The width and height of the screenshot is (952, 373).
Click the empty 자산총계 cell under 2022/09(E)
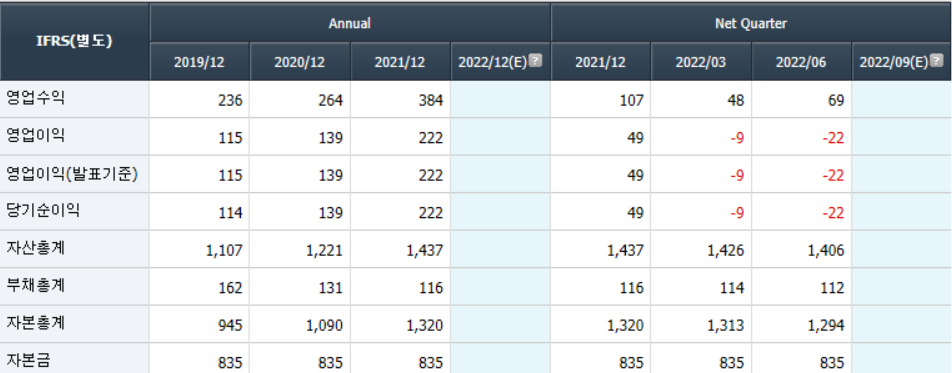(x=902, y=249)
